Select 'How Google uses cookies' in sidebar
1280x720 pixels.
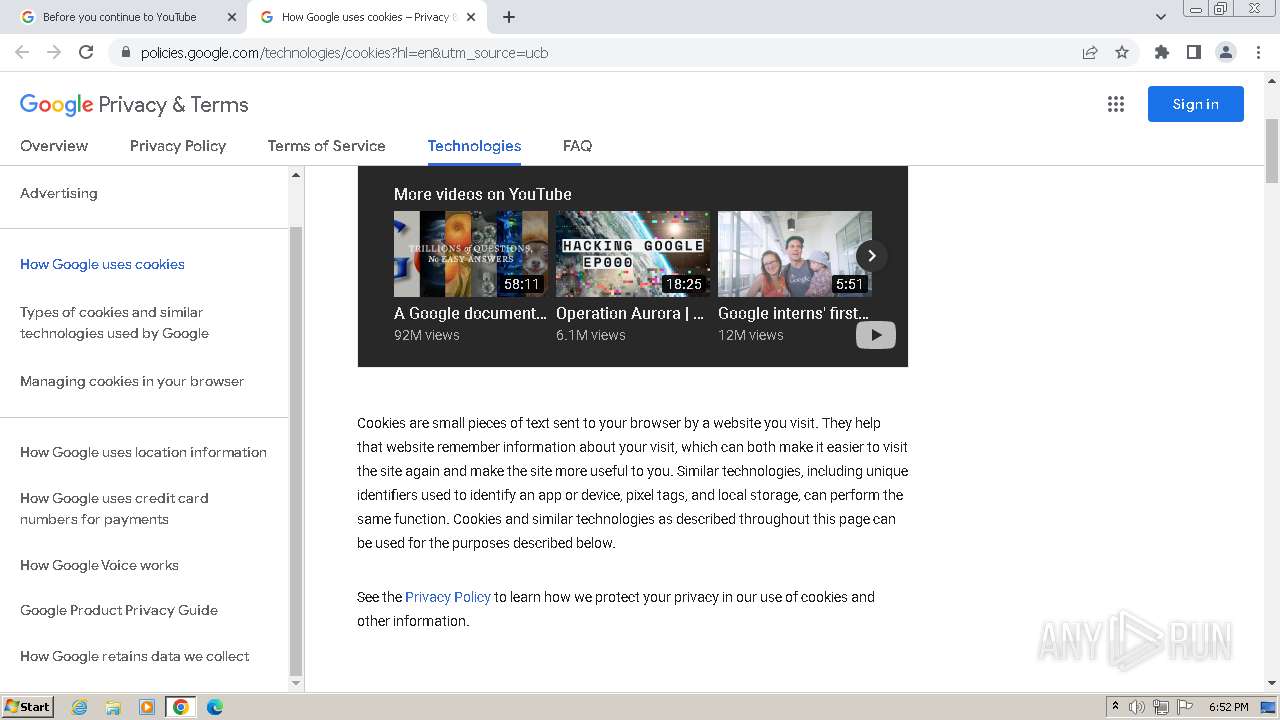[x=102, y=264]
